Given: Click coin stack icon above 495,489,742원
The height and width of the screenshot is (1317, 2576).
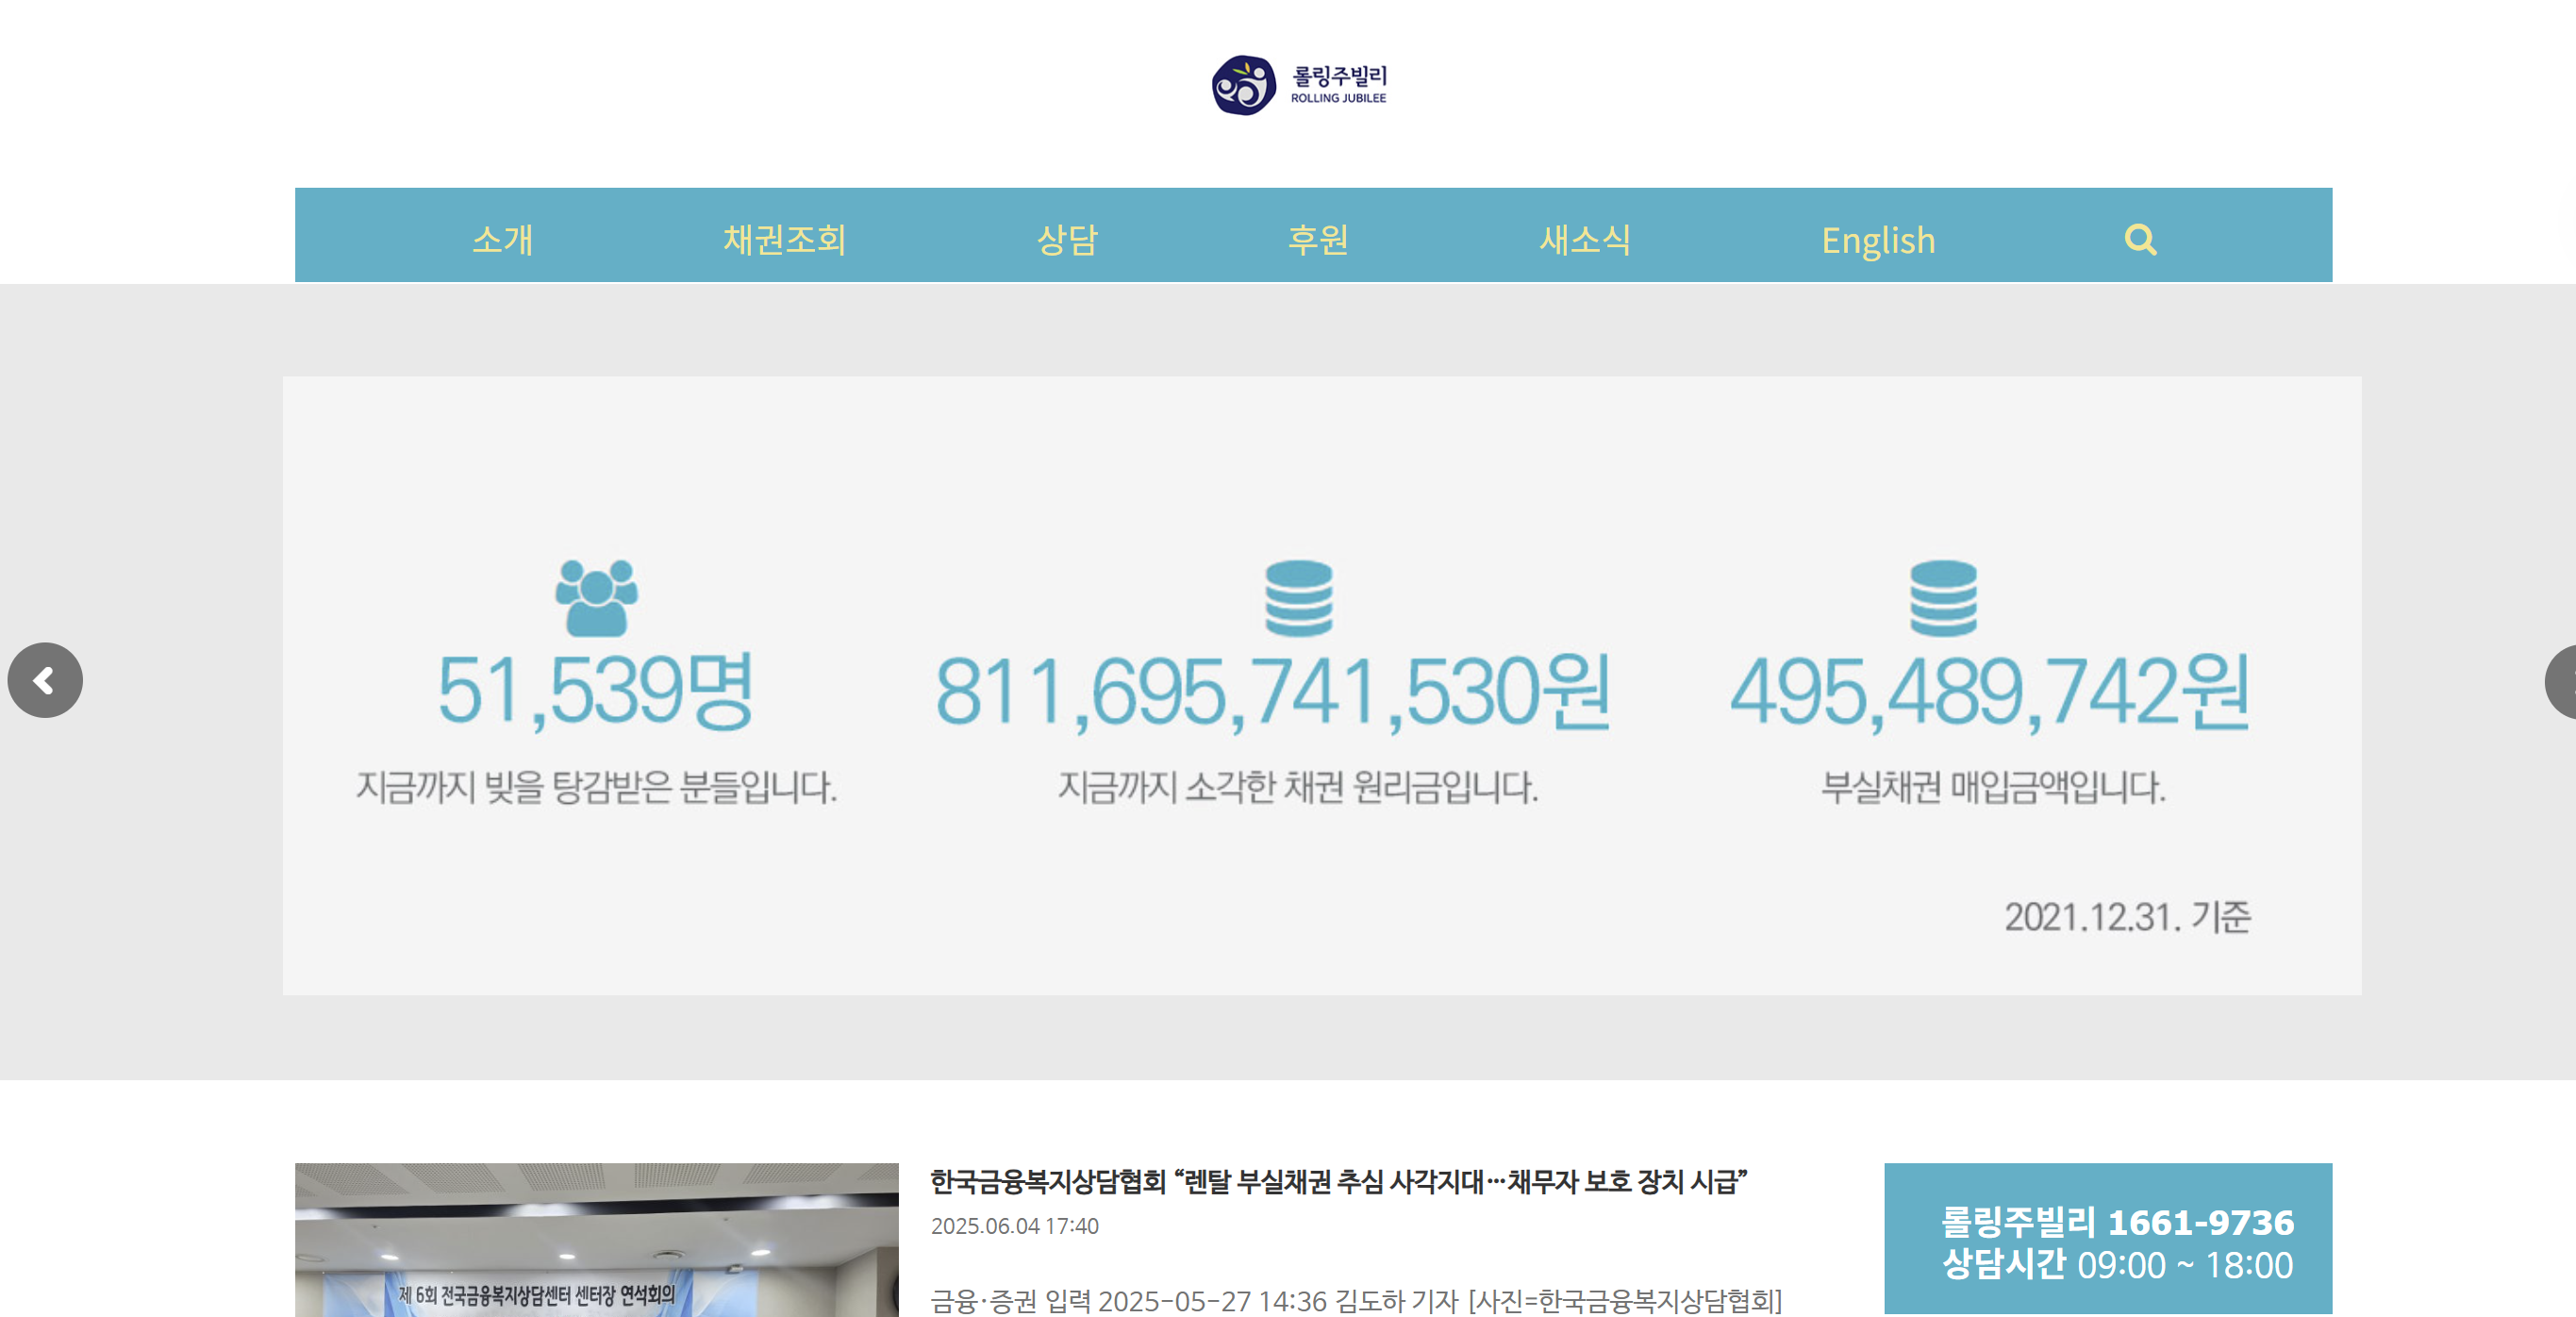Looking at the screenshot, I should pos(1942,598).
